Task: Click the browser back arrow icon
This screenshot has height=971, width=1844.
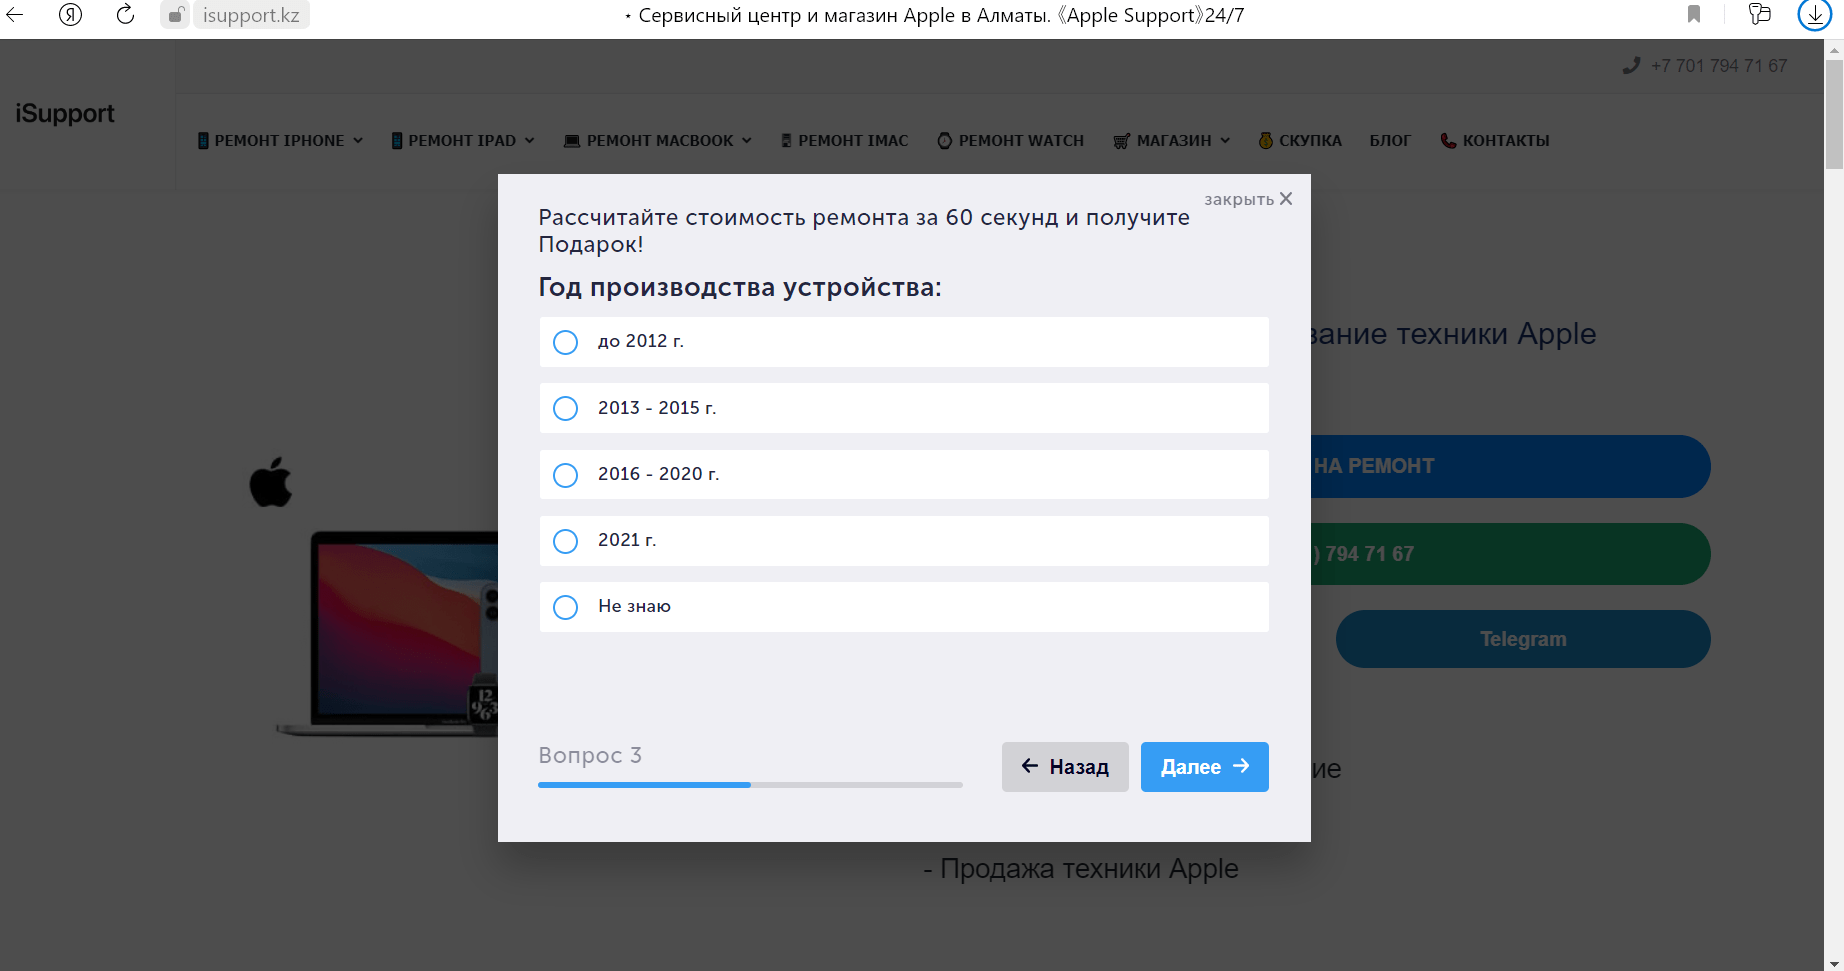Action: (15, 15)
